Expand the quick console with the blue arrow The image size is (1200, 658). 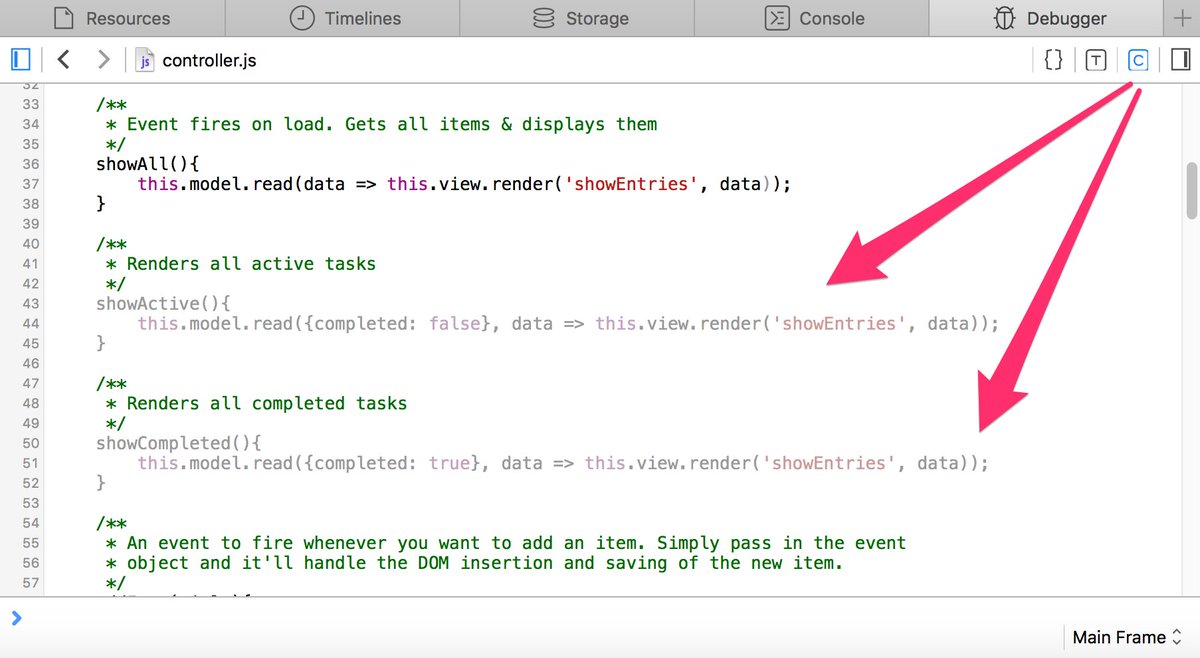[x=19, y=617]
